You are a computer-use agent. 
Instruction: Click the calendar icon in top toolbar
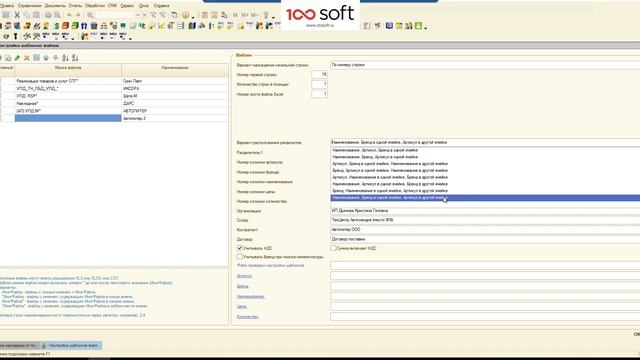214,15
